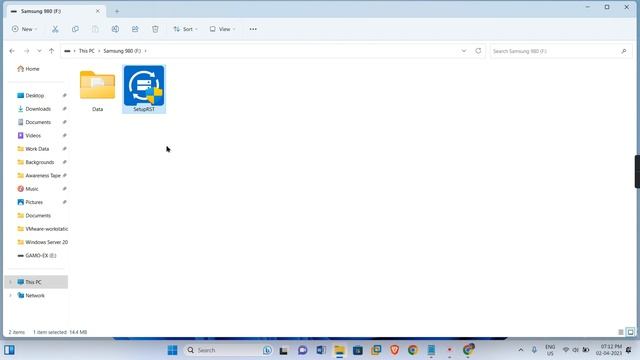Add a new Explorer tab
The width and height of the screenshot is (640, 360).
point(117,11)
